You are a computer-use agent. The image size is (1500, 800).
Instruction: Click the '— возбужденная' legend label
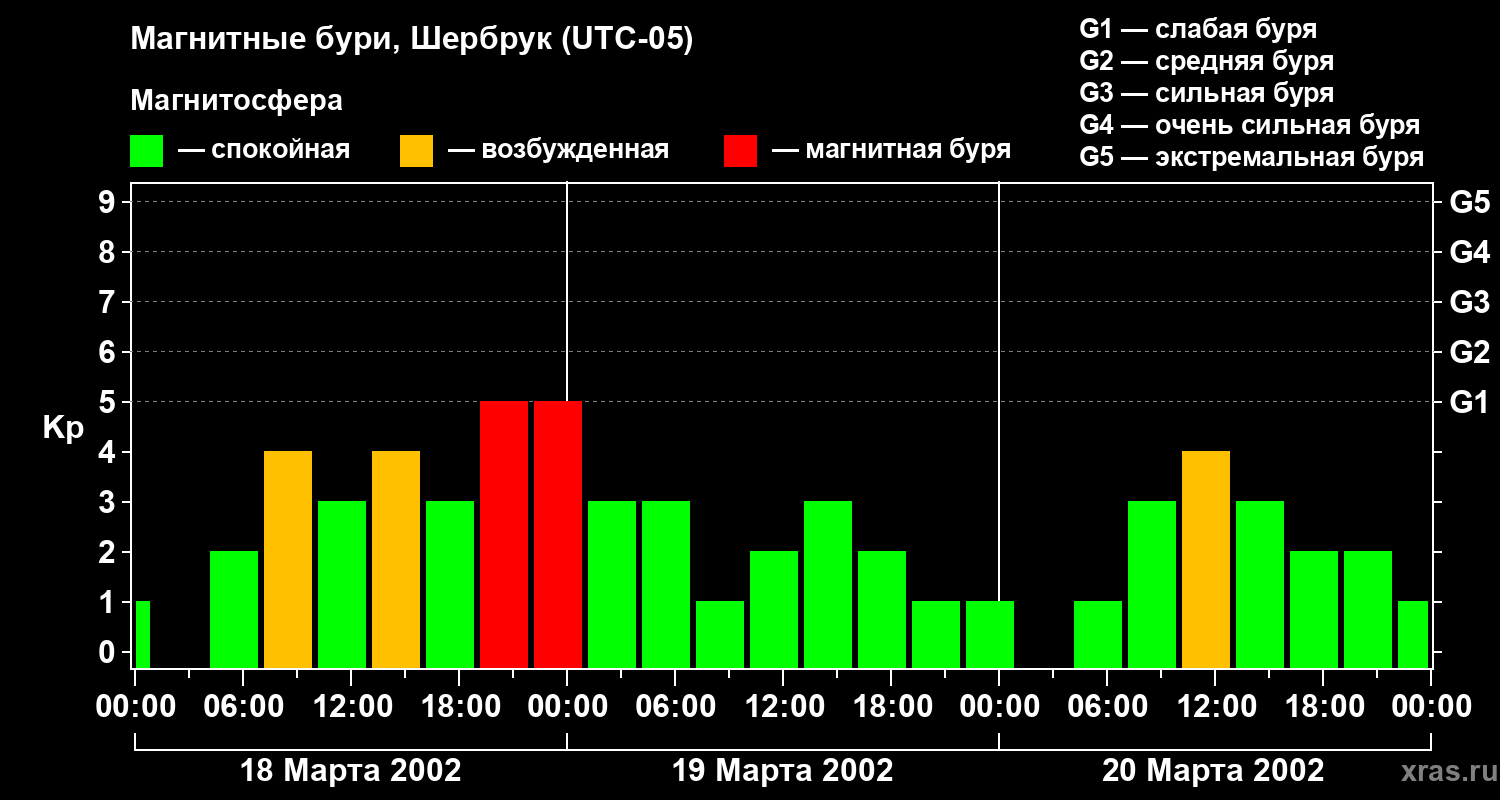point(558,150)
